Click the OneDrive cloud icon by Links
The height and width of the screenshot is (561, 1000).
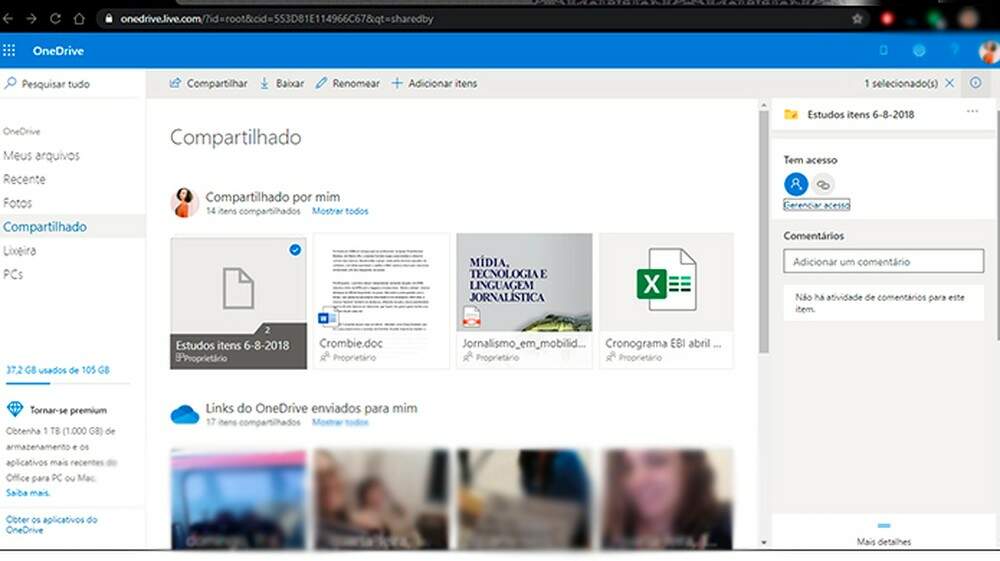[185, 414]
